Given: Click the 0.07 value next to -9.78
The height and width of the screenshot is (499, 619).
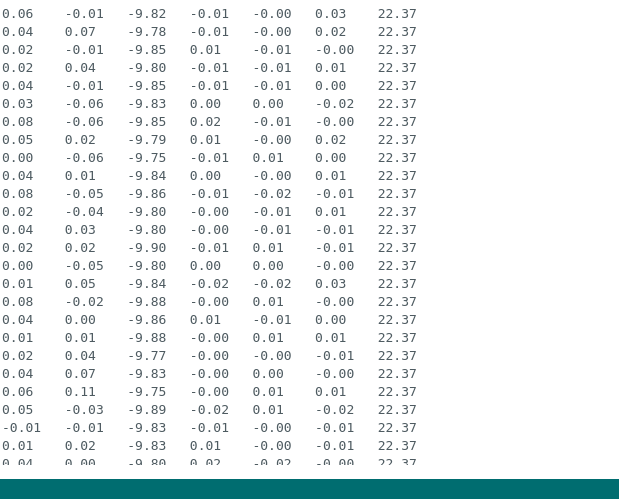Looking at the screenshot, I should pyautogui.click(x=80, y=32).
